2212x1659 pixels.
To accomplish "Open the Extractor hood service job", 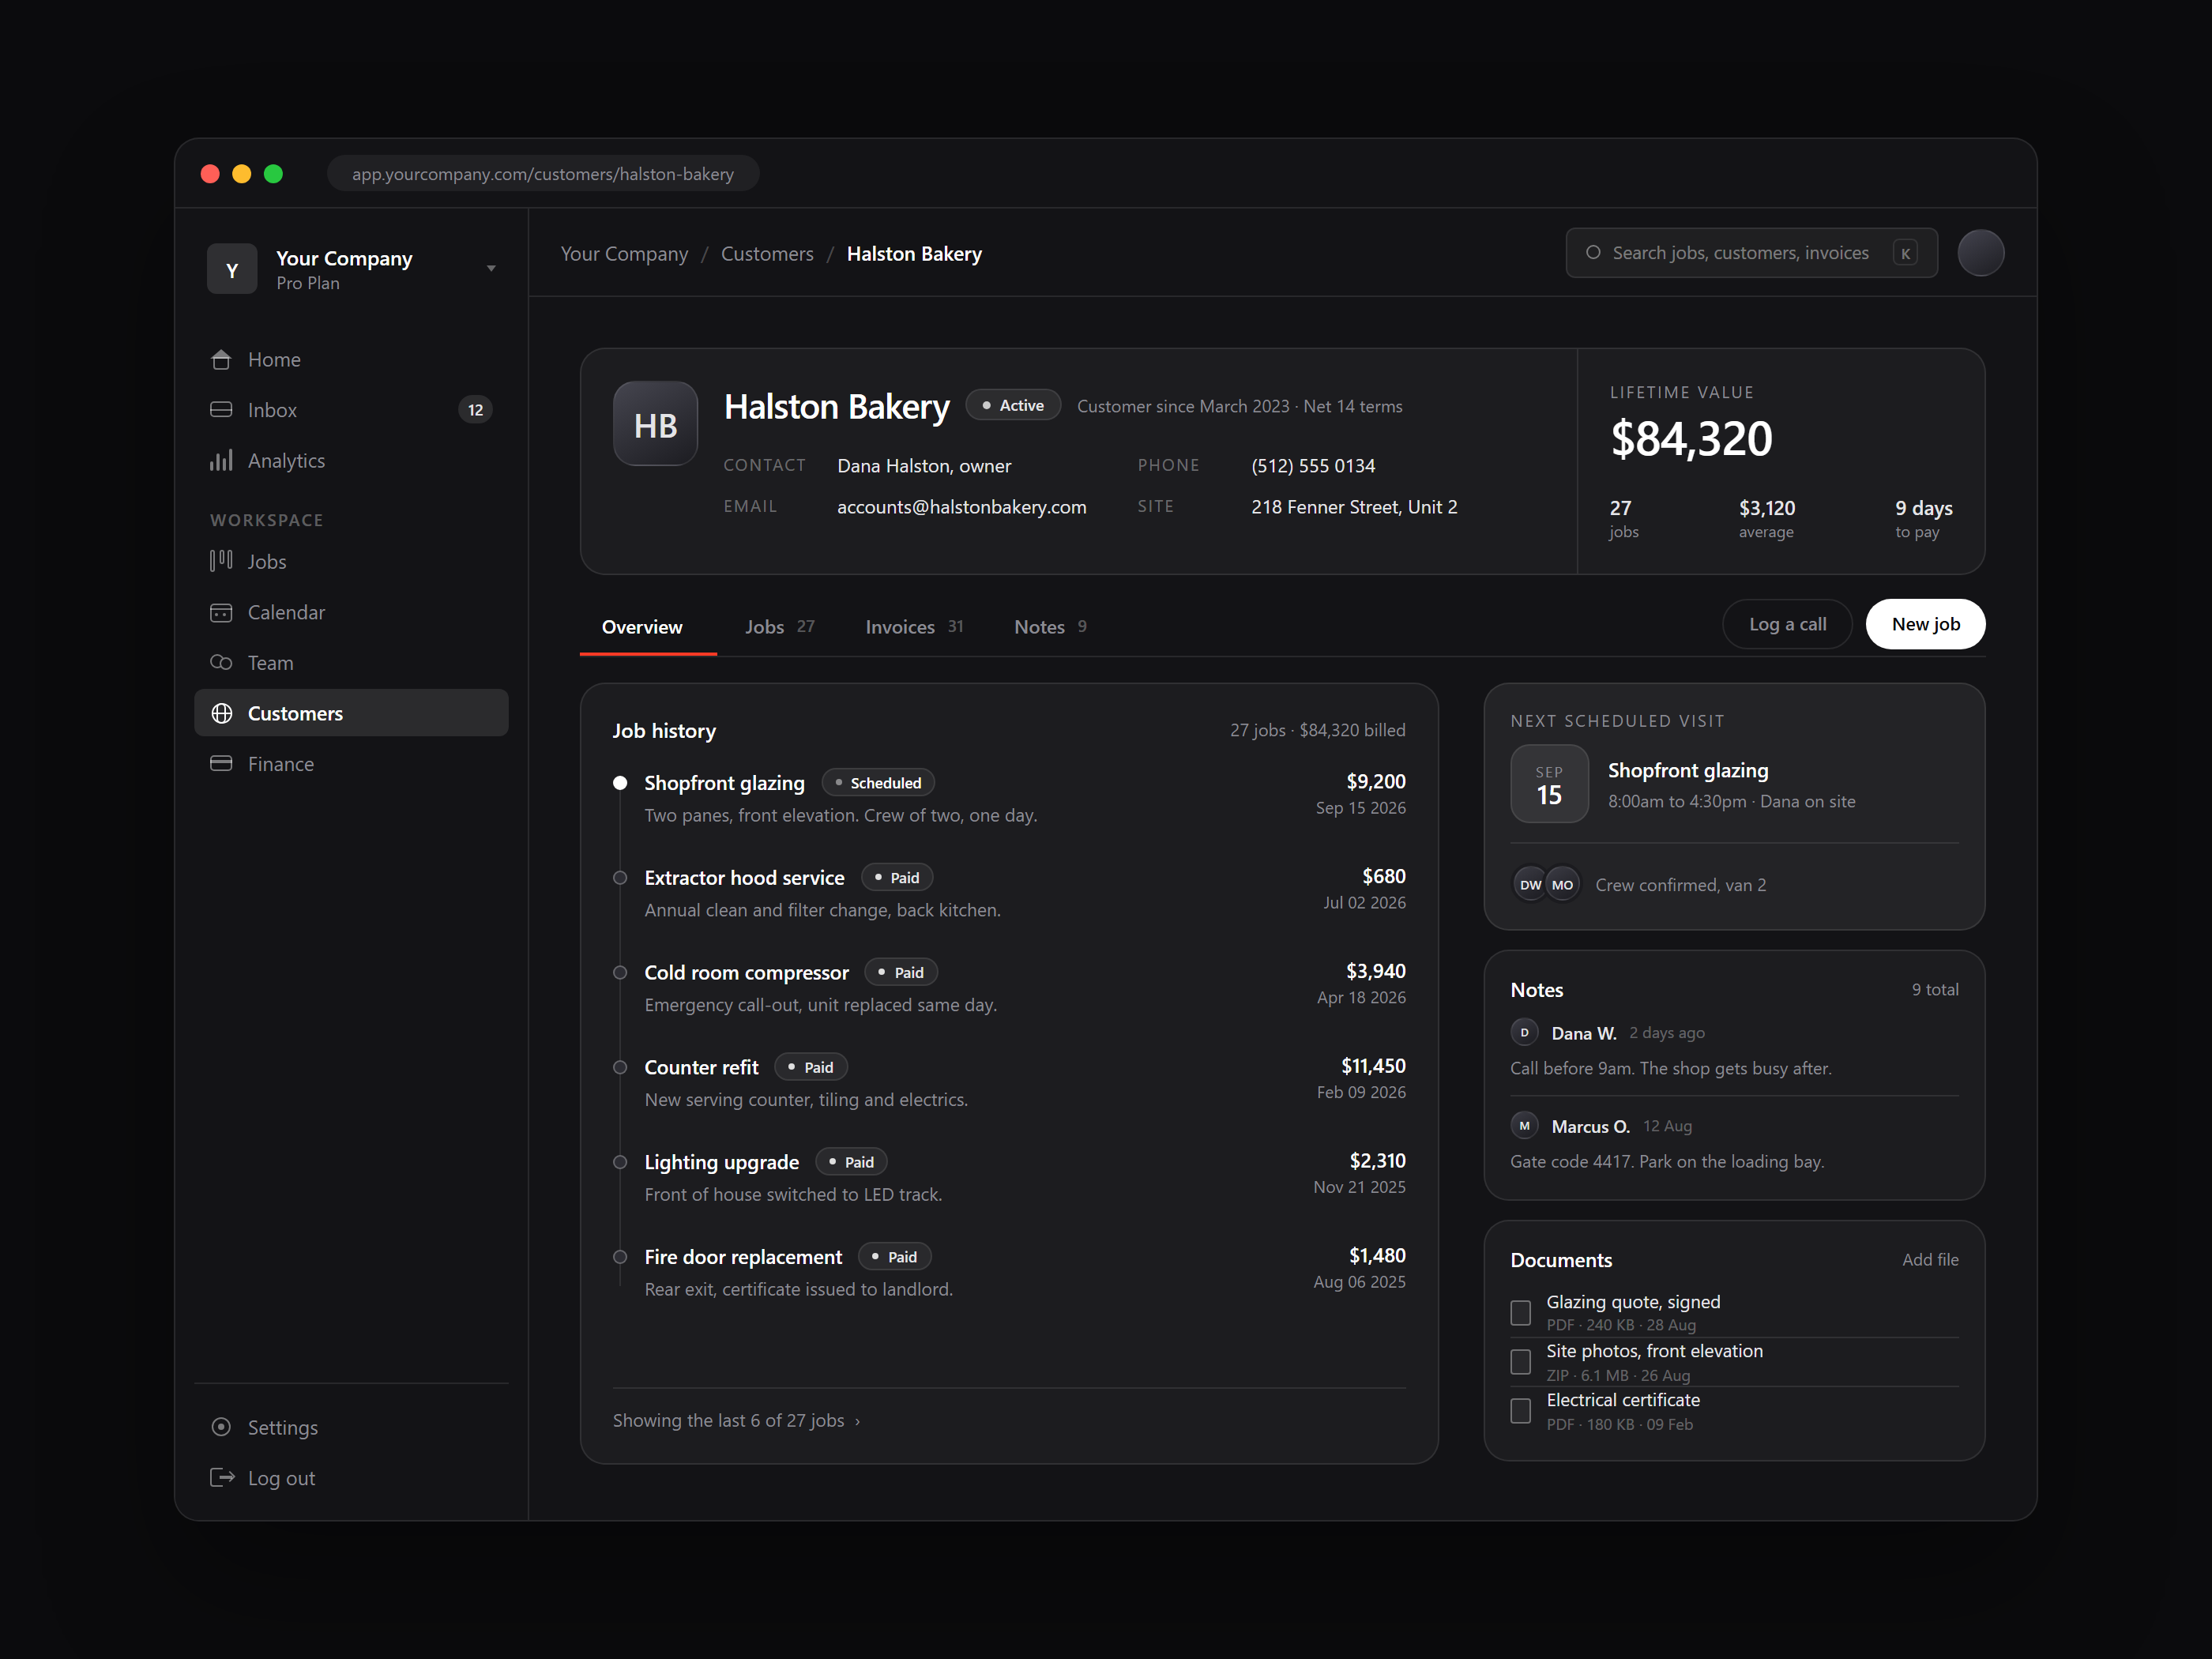I will tap(744, 878).
